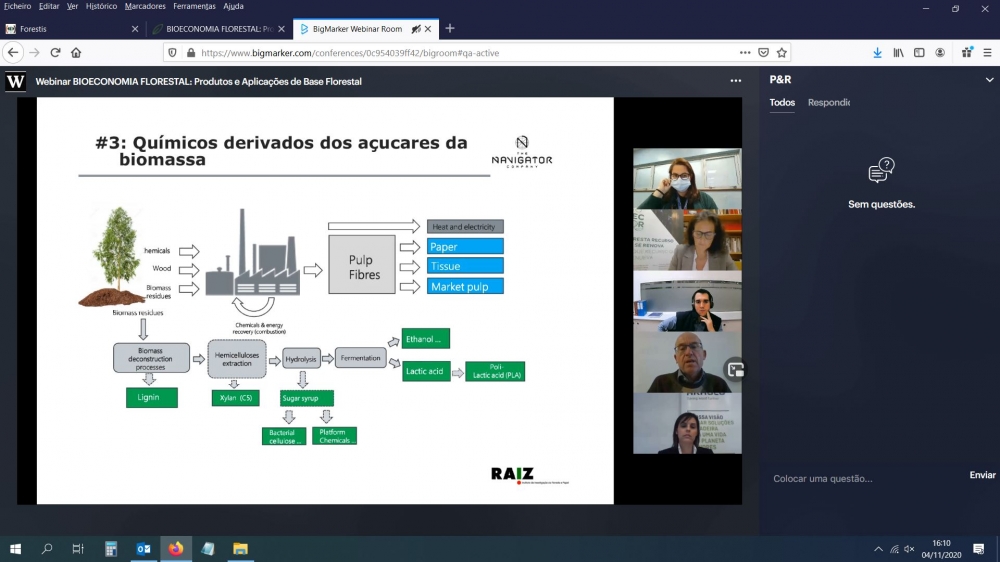1000x562 pixels.
Task: Click the browser forward arrow
Action: click(34, 53)
